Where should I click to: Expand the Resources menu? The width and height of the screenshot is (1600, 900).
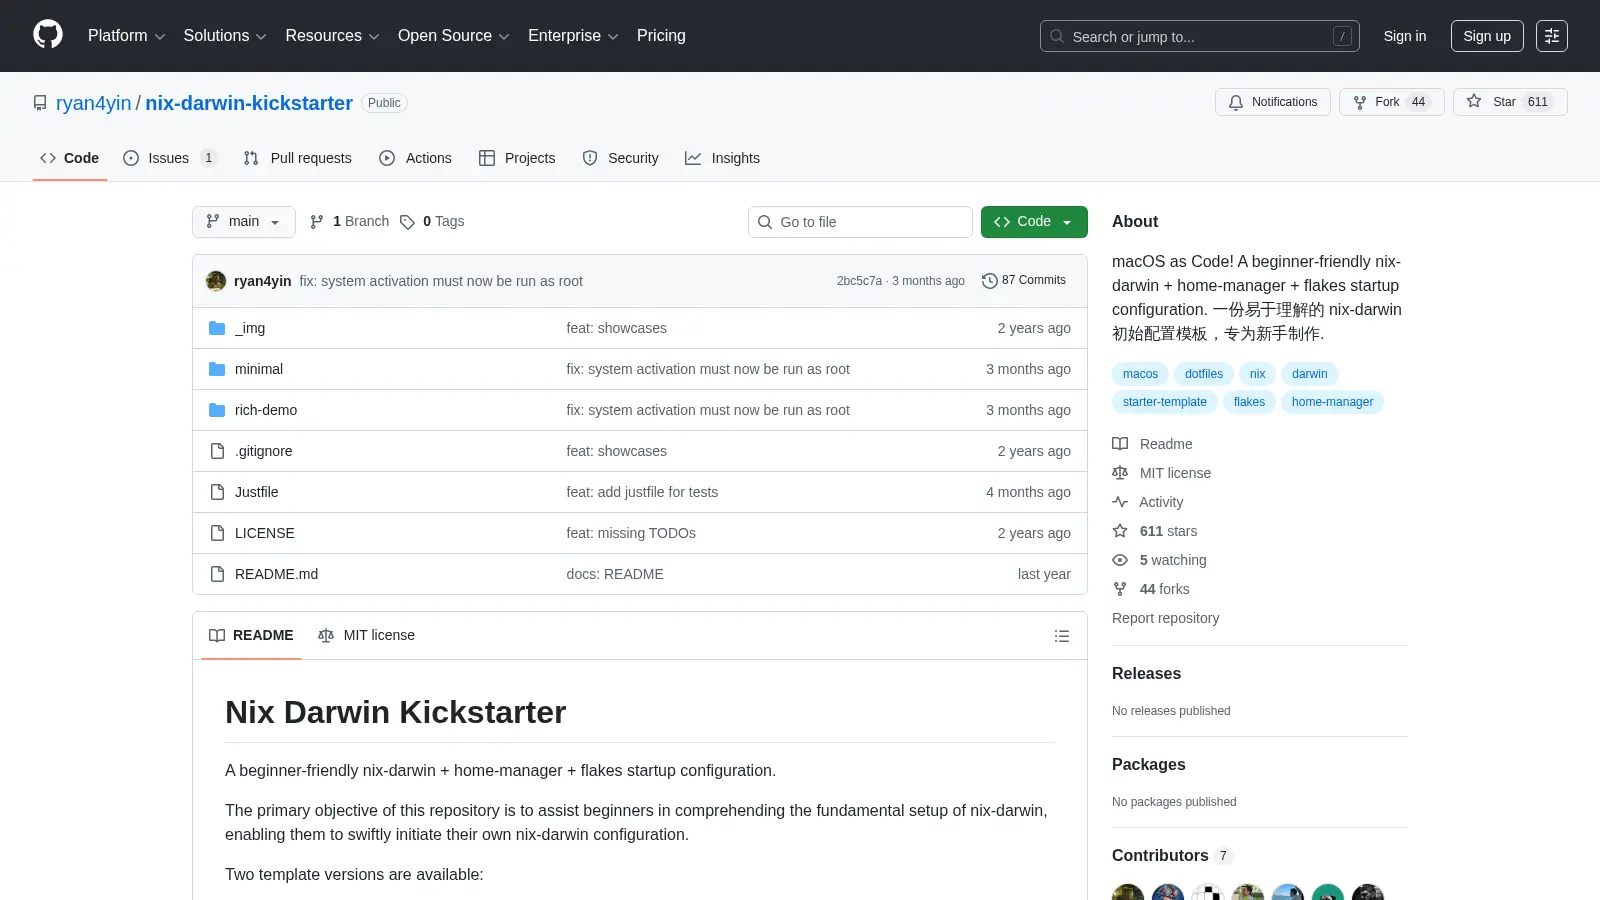pos(332,36)
